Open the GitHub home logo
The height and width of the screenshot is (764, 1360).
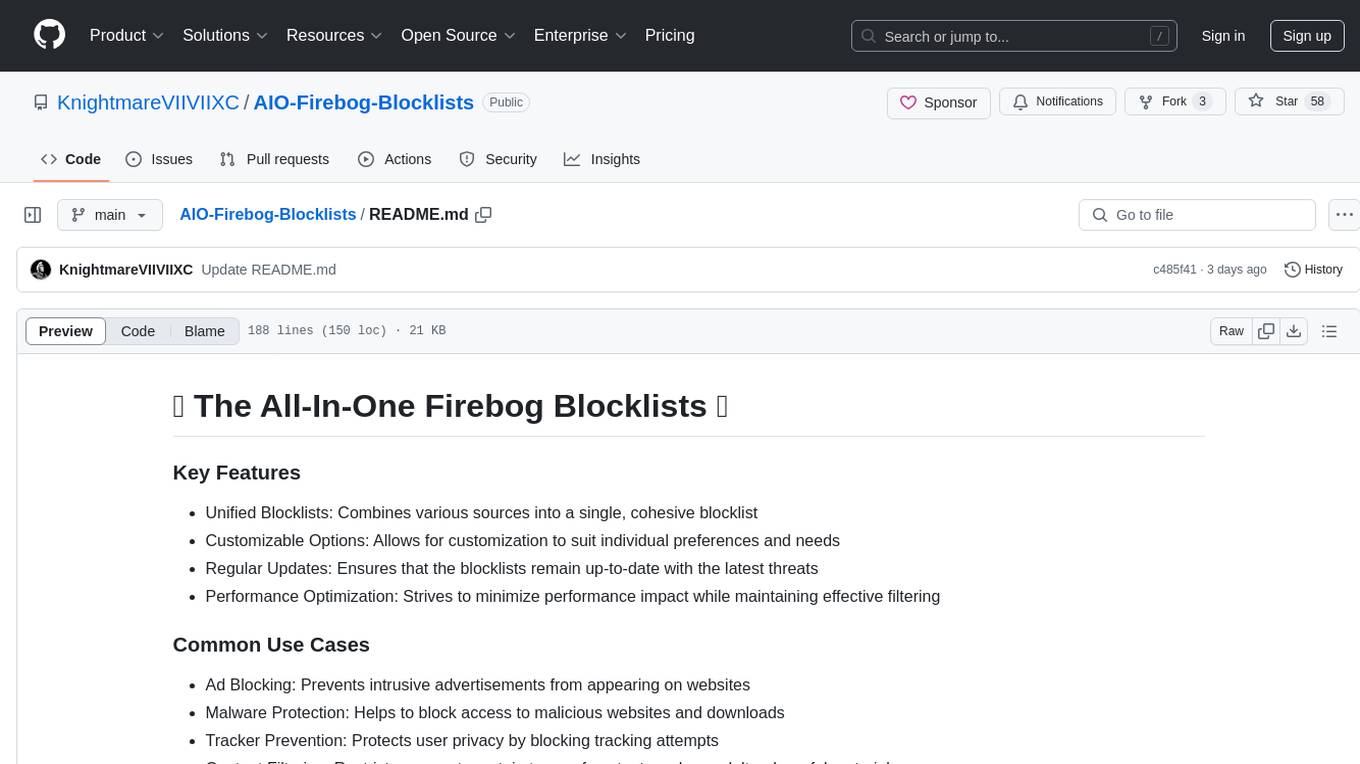(49, 35)
